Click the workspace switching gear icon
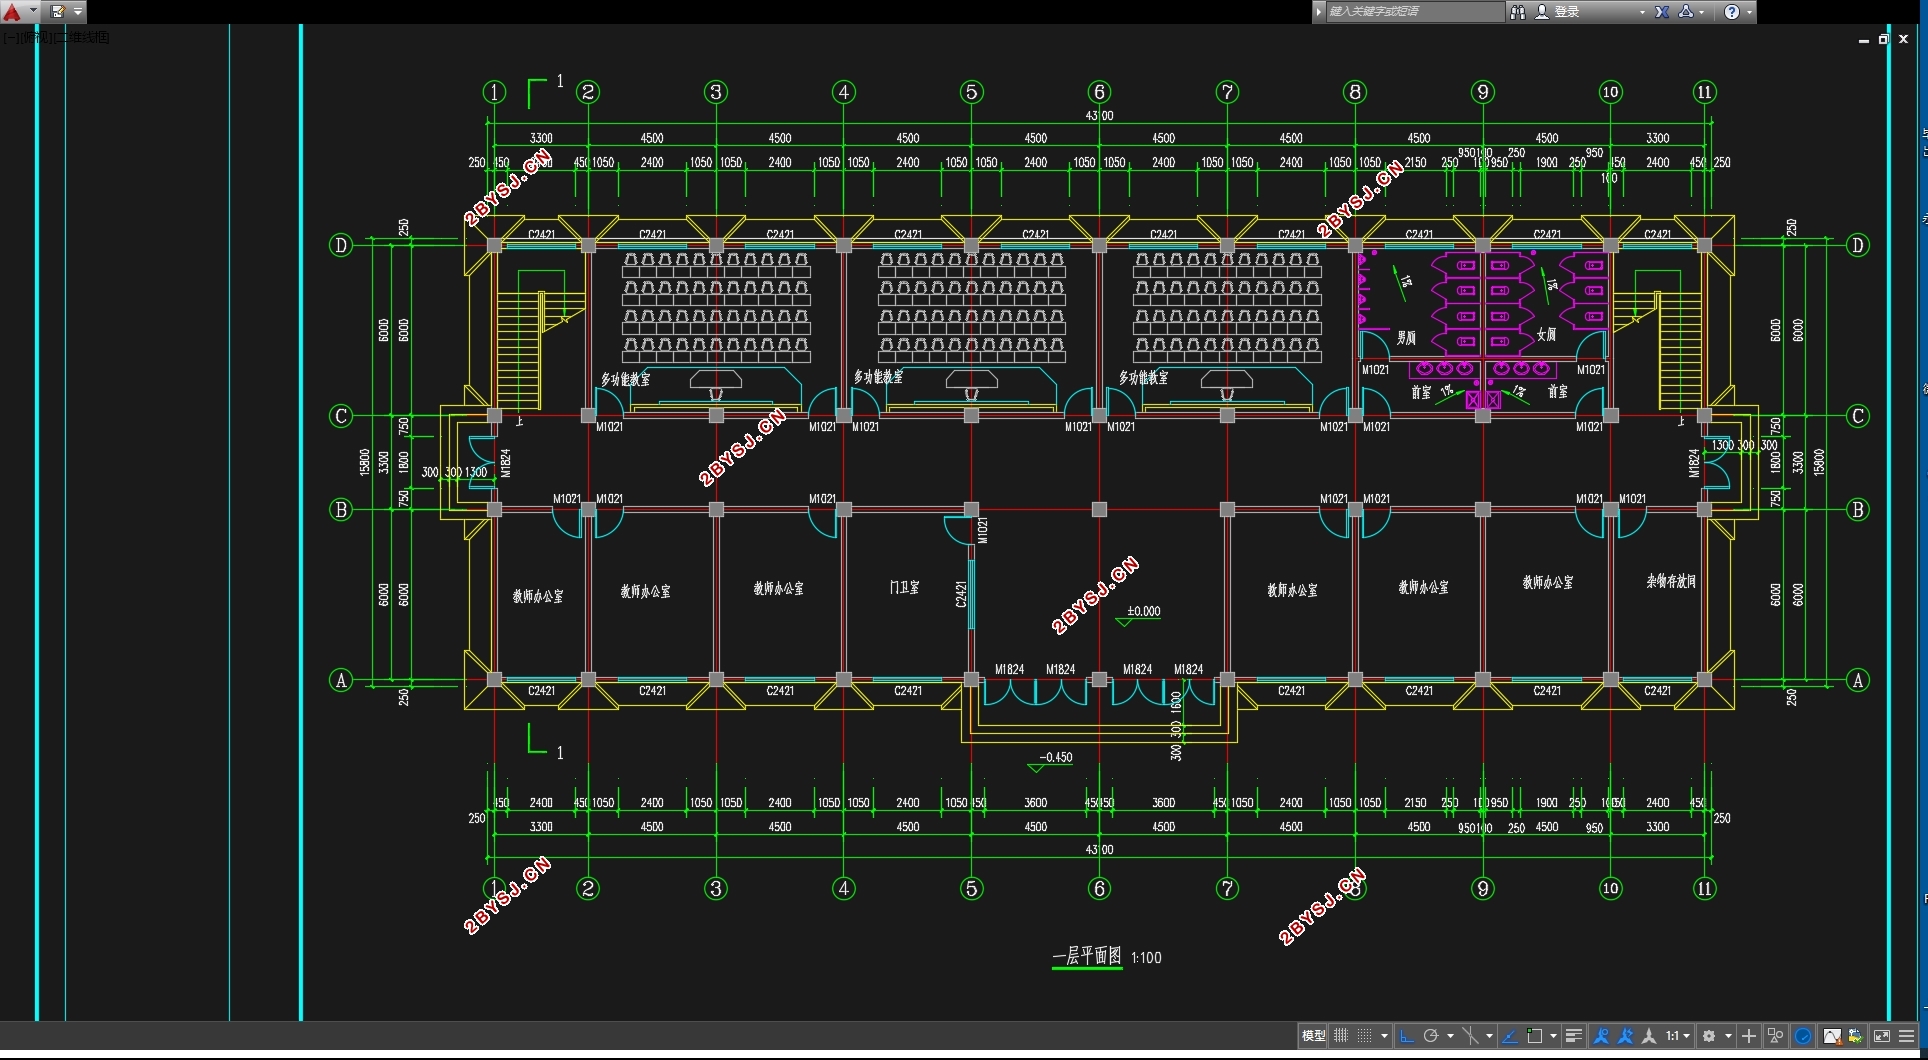Viewport: 1928px width, 1060px height. pos(1709,1036)
